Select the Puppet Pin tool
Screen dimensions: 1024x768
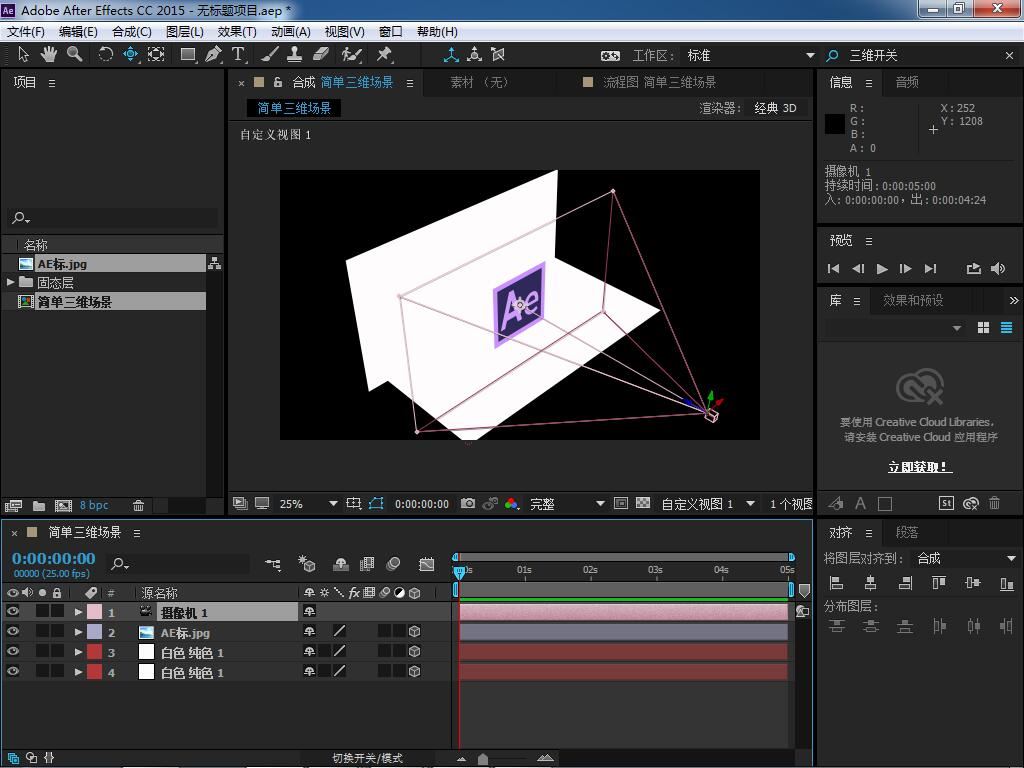384,54
